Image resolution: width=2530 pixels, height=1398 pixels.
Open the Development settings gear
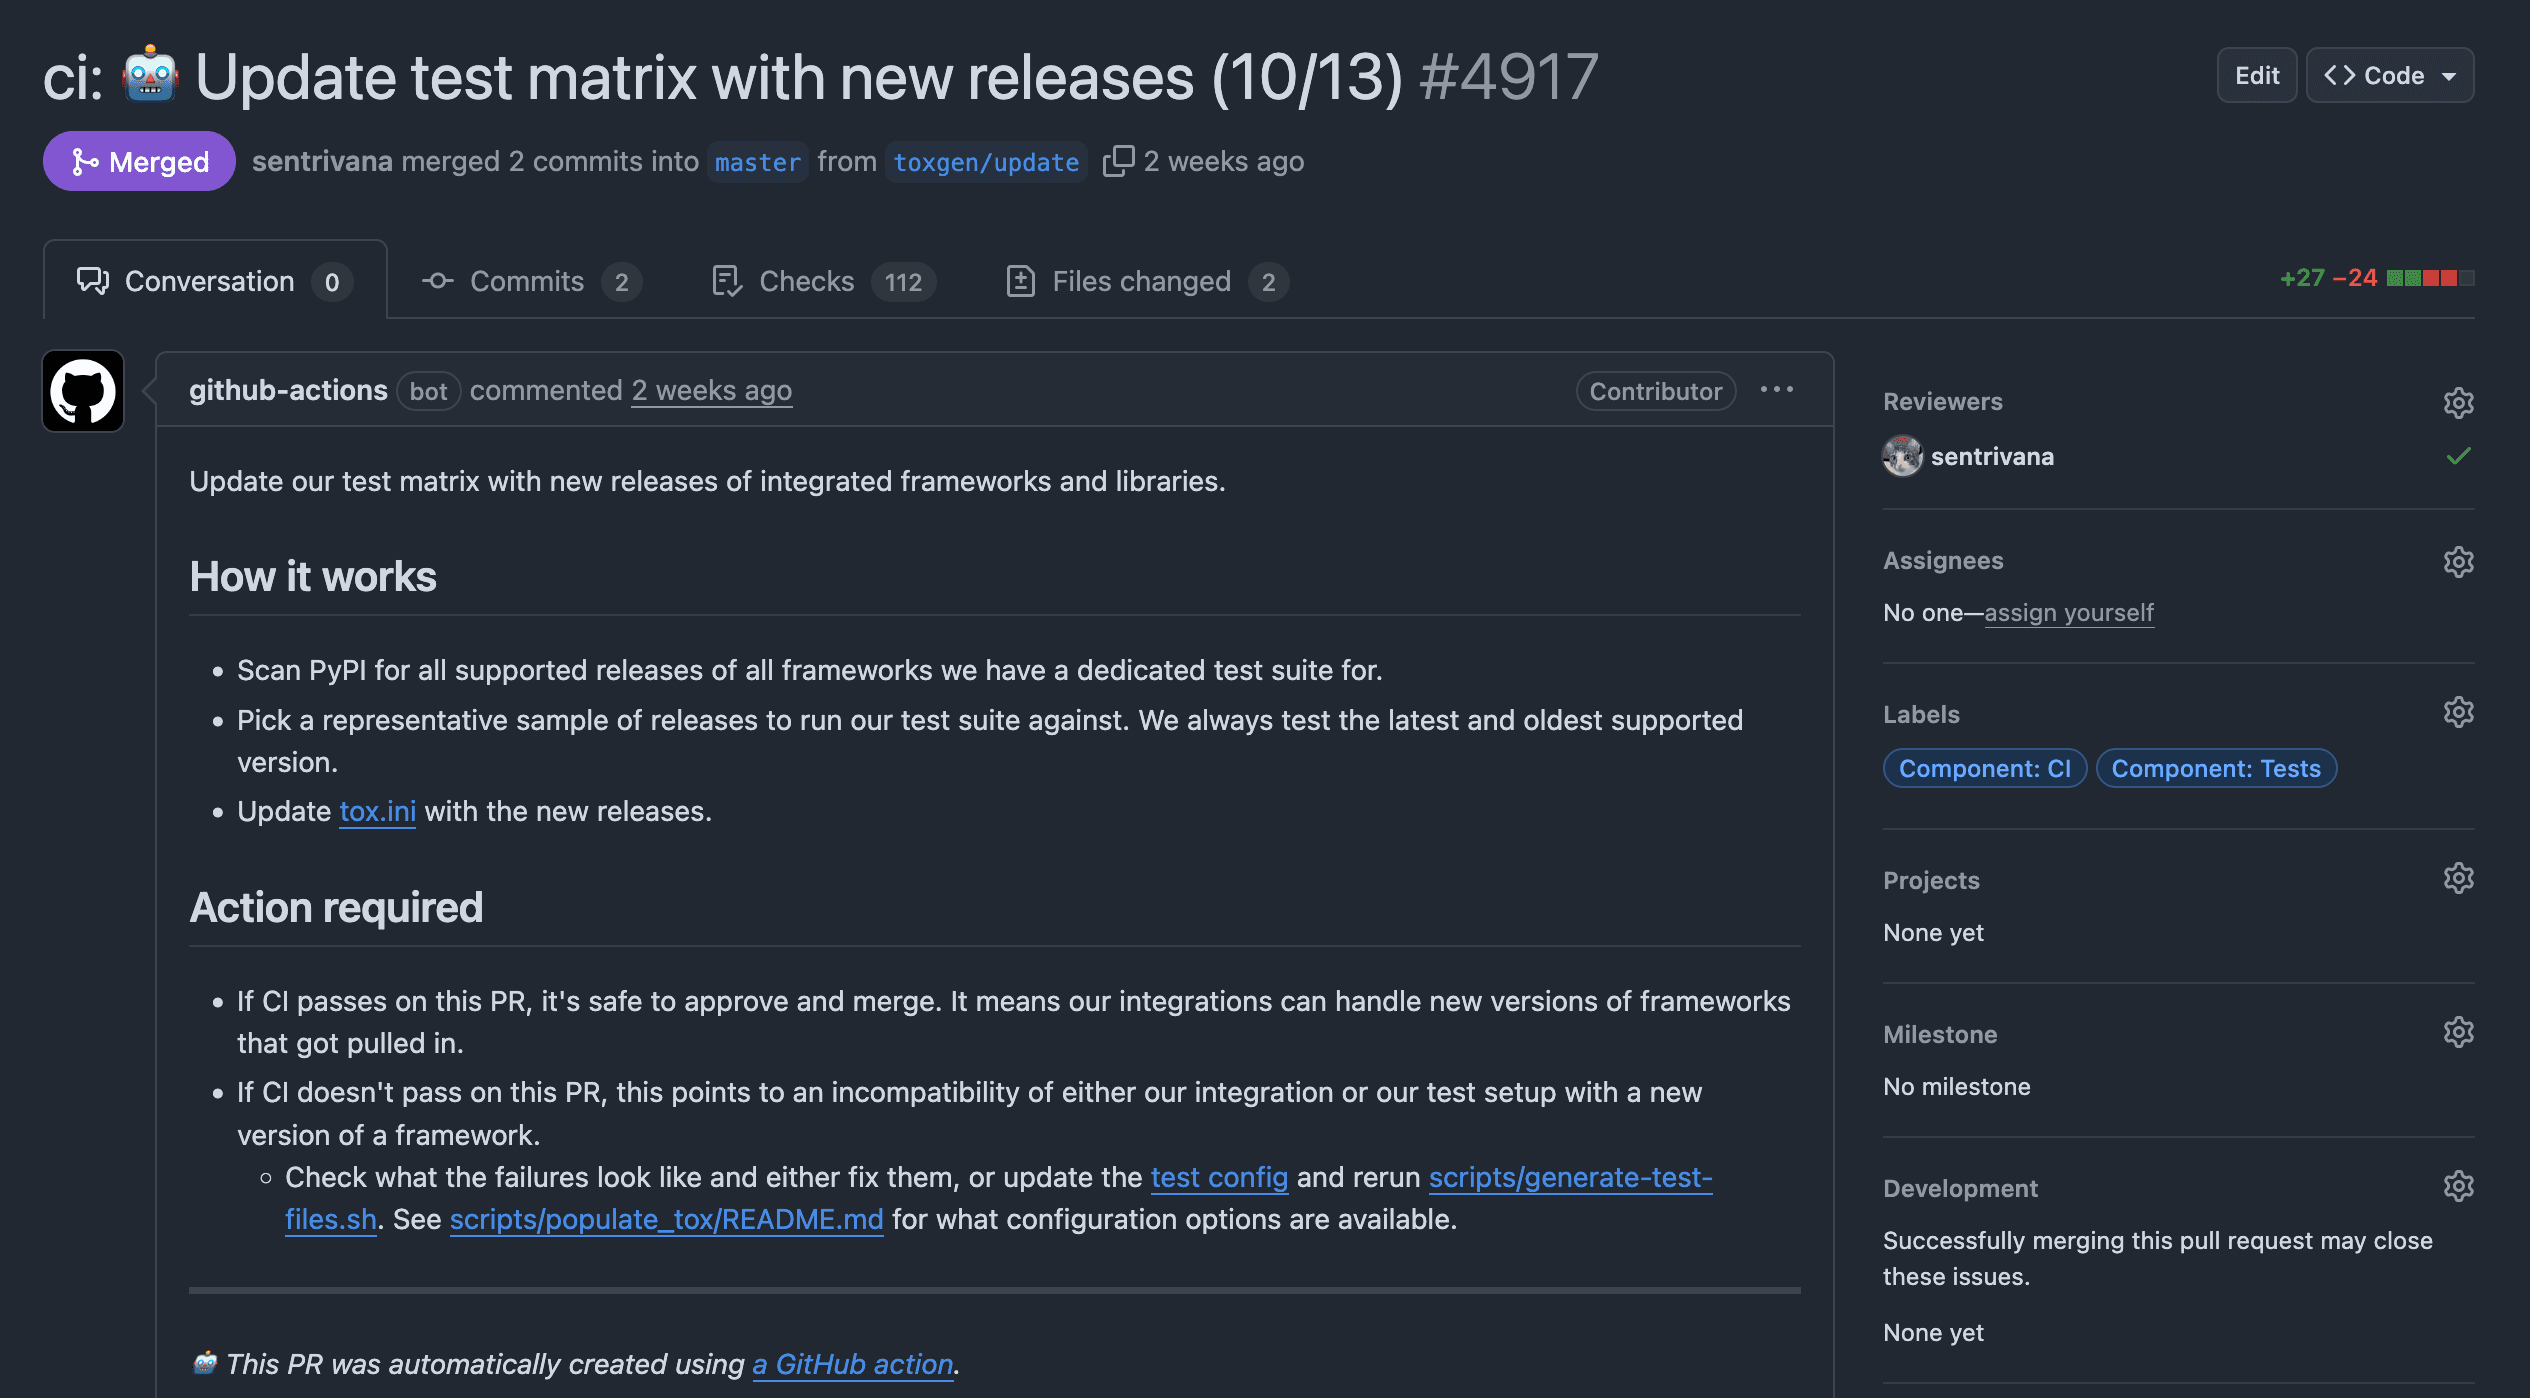[x=2458, y=1186]
